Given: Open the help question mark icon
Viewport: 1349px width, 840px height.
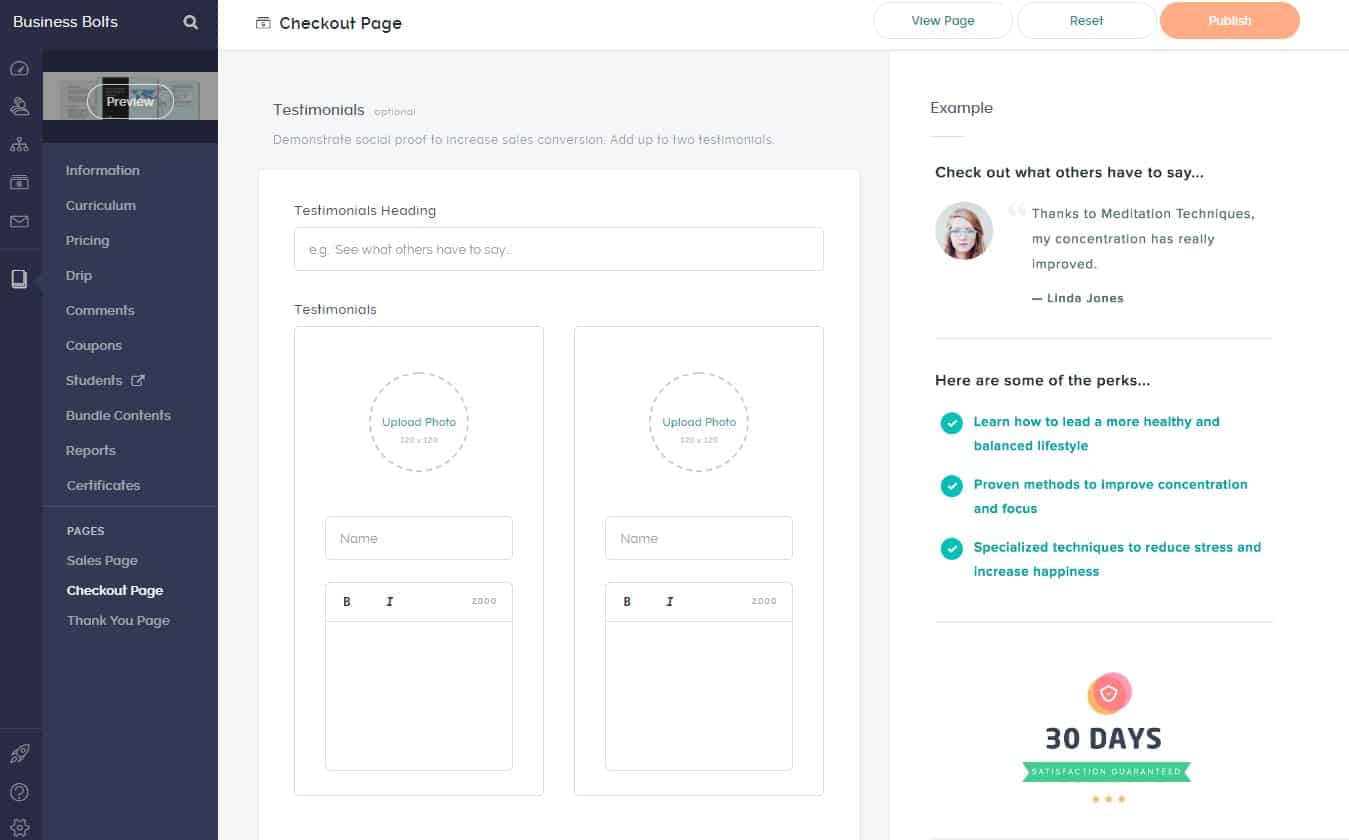Looking at the screenshot, I should [x=19, y=792].
